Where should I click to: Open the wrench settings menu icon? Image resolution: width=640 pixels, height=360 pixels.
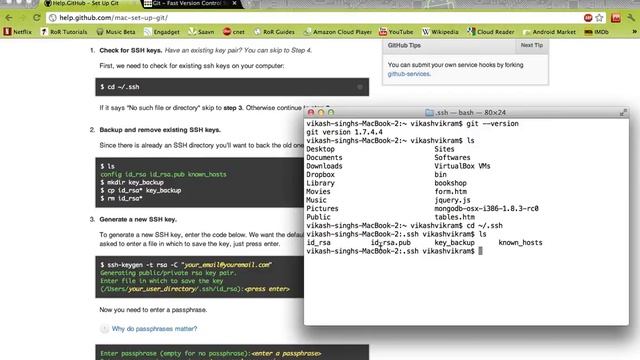[631, 18]
